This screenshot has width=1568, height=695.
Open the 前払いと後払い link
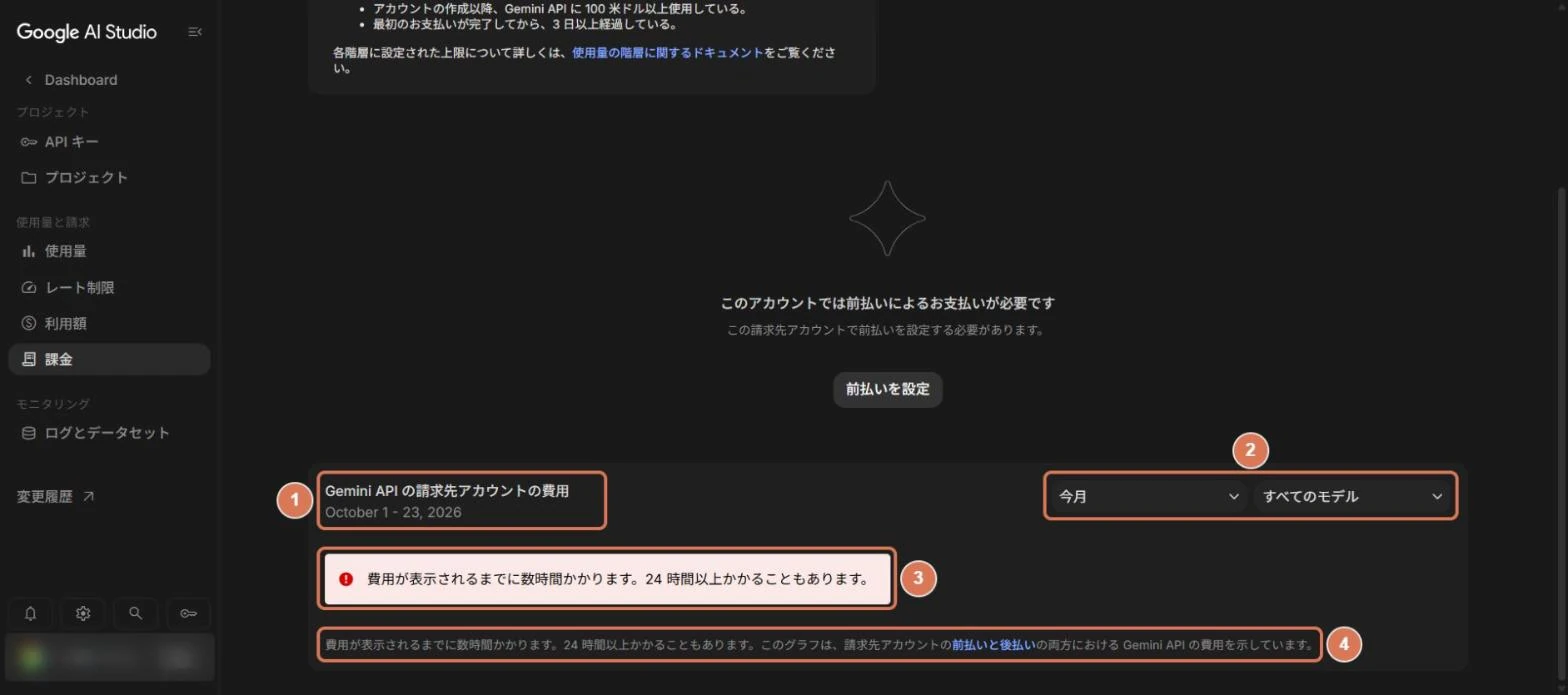click(993, 645)
